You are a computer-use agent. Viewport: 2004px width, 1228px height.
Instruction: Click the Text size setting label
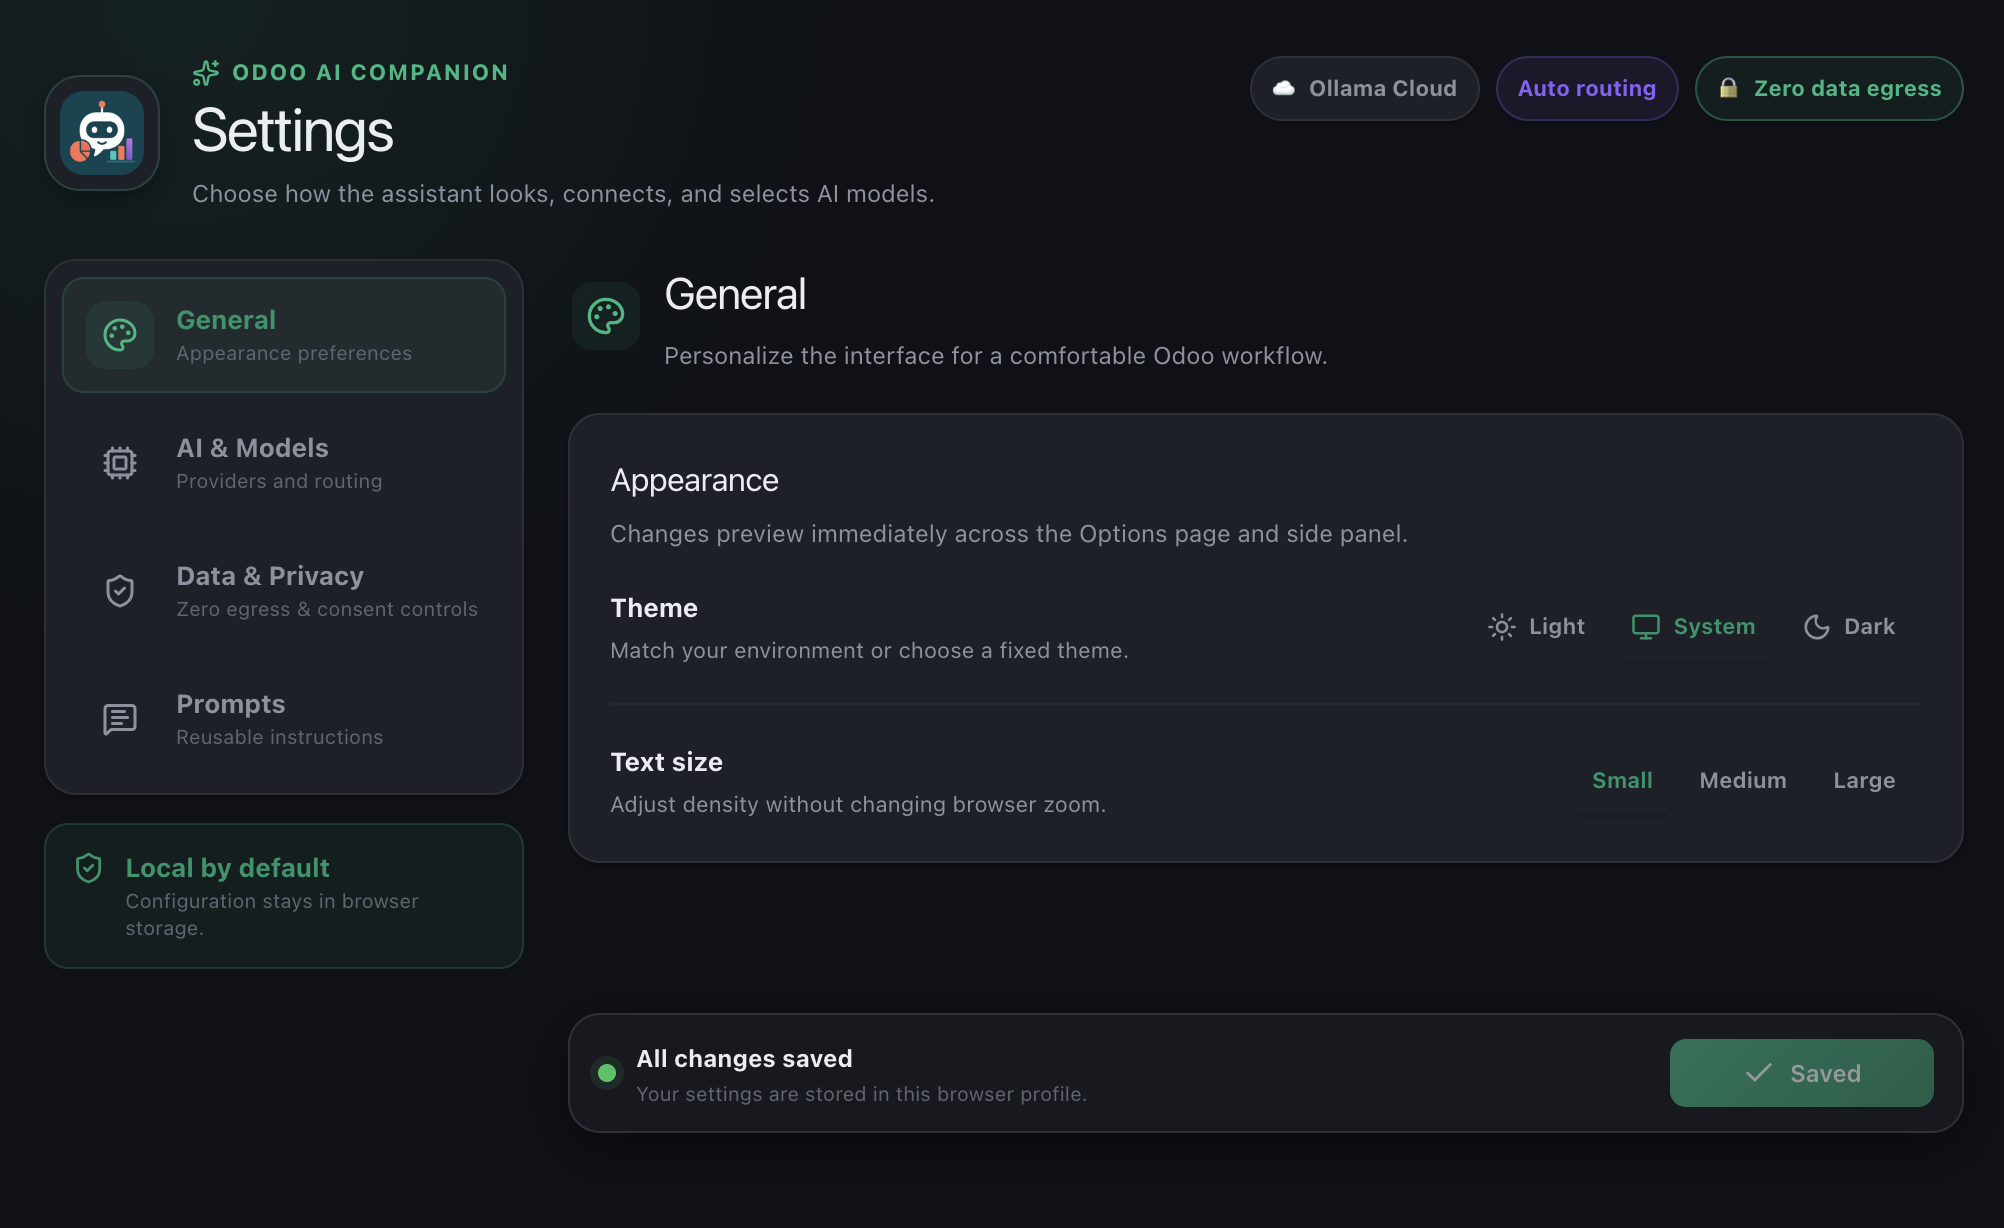coord(667,762)
